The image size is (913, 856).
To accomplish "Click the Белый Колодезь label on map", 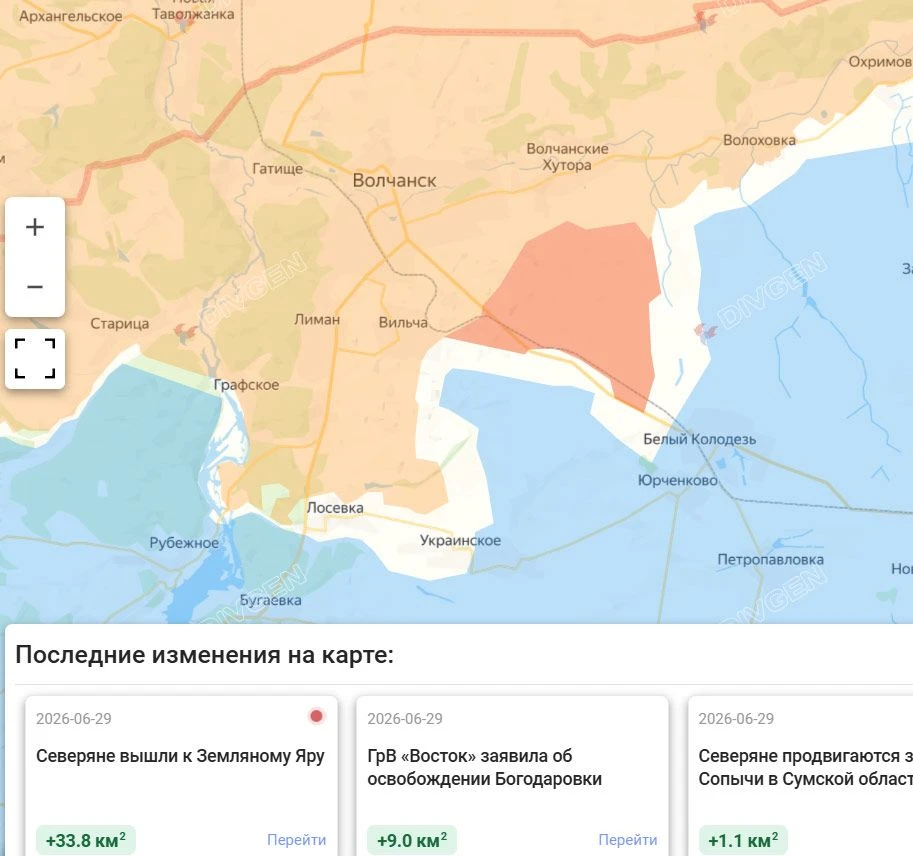I will (699, 439).
